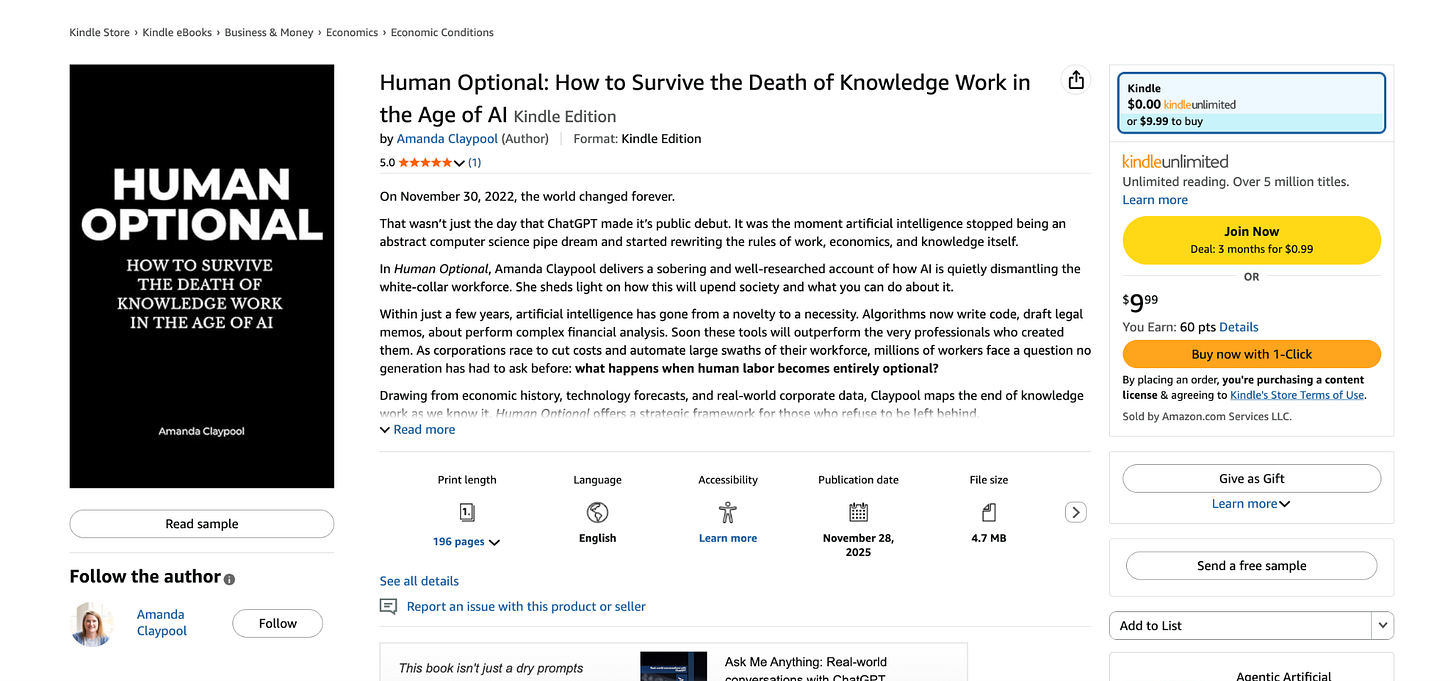The width and height of the screenshot is (1456, 681).
Task: Click the file size icon
Action: pyautogui.click(x=988, y=511)
